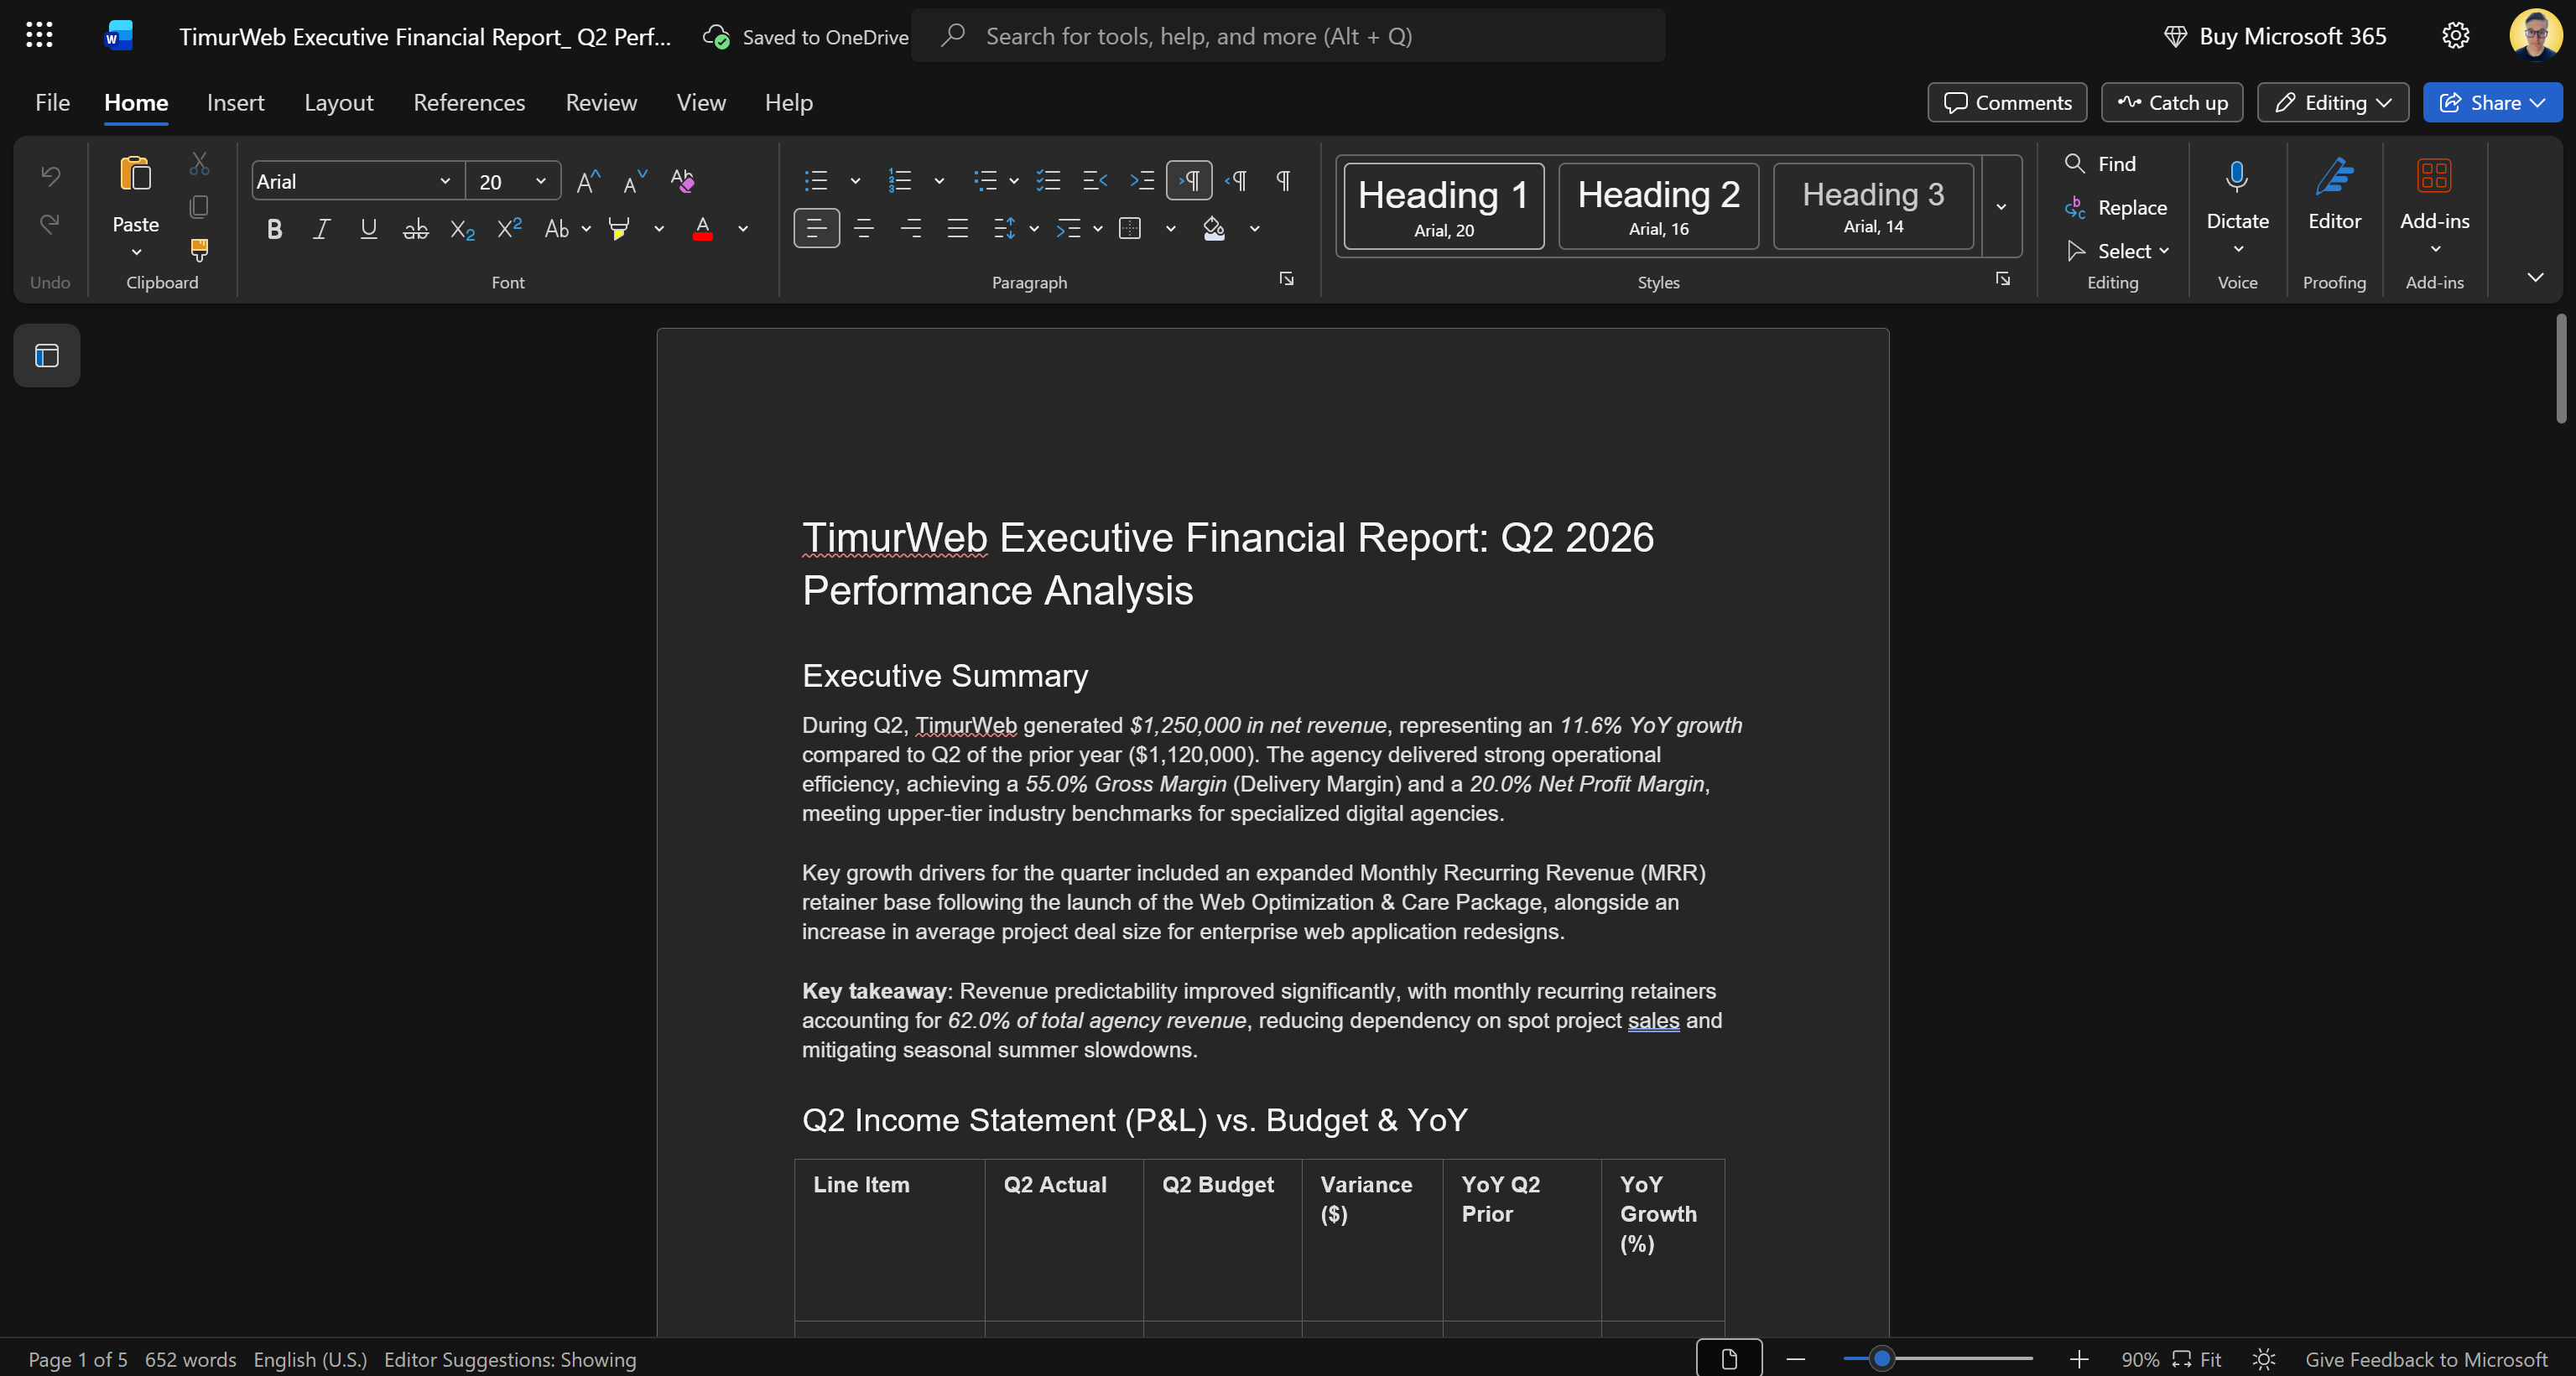Apply strikethrough formatting

415,229
